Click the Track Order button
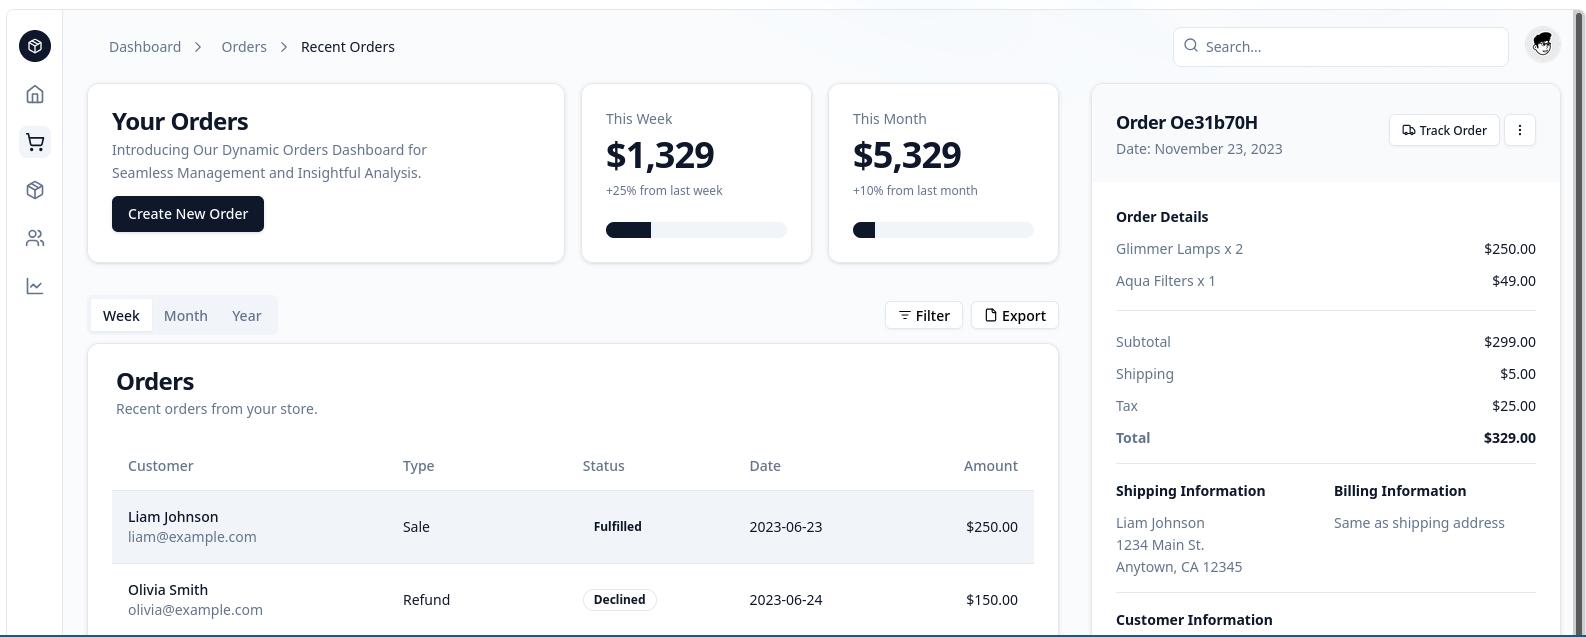Image resolution: width=1586 pixels, height=637 pixels. (1444, 130)
